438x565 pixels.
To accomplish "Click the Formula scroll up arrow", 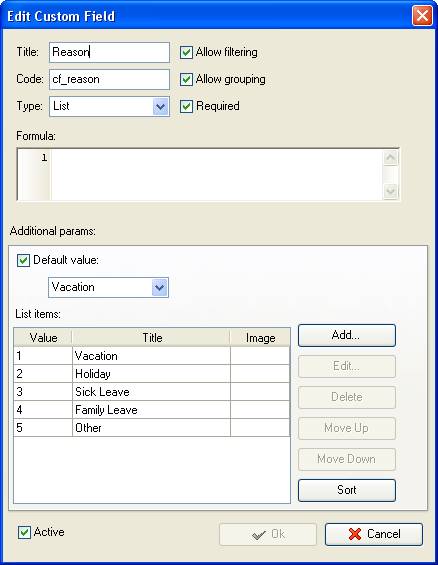I will 390,158.
